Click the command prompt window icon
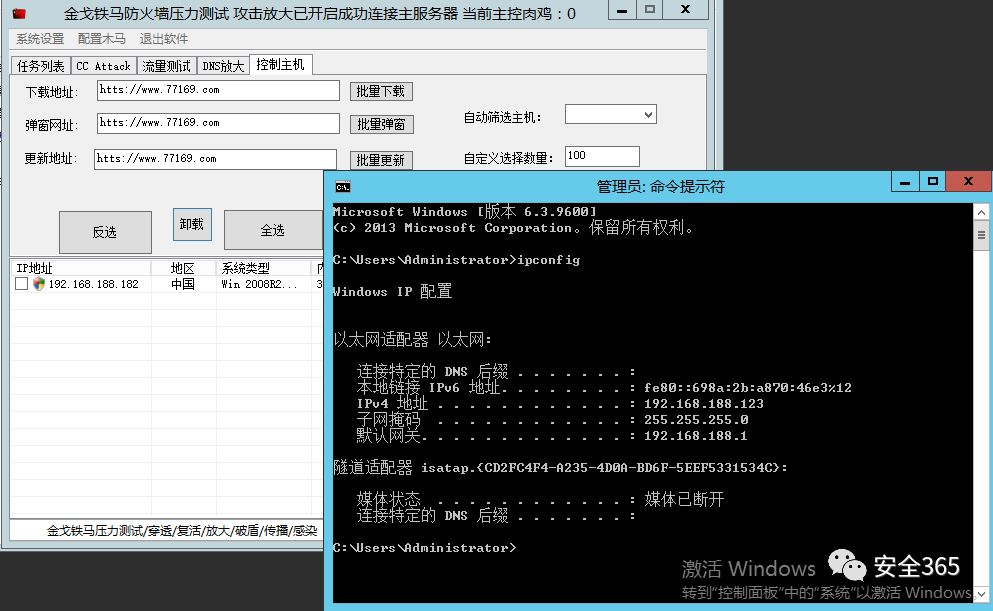993x611 pixels. click(x=343, y=187)
